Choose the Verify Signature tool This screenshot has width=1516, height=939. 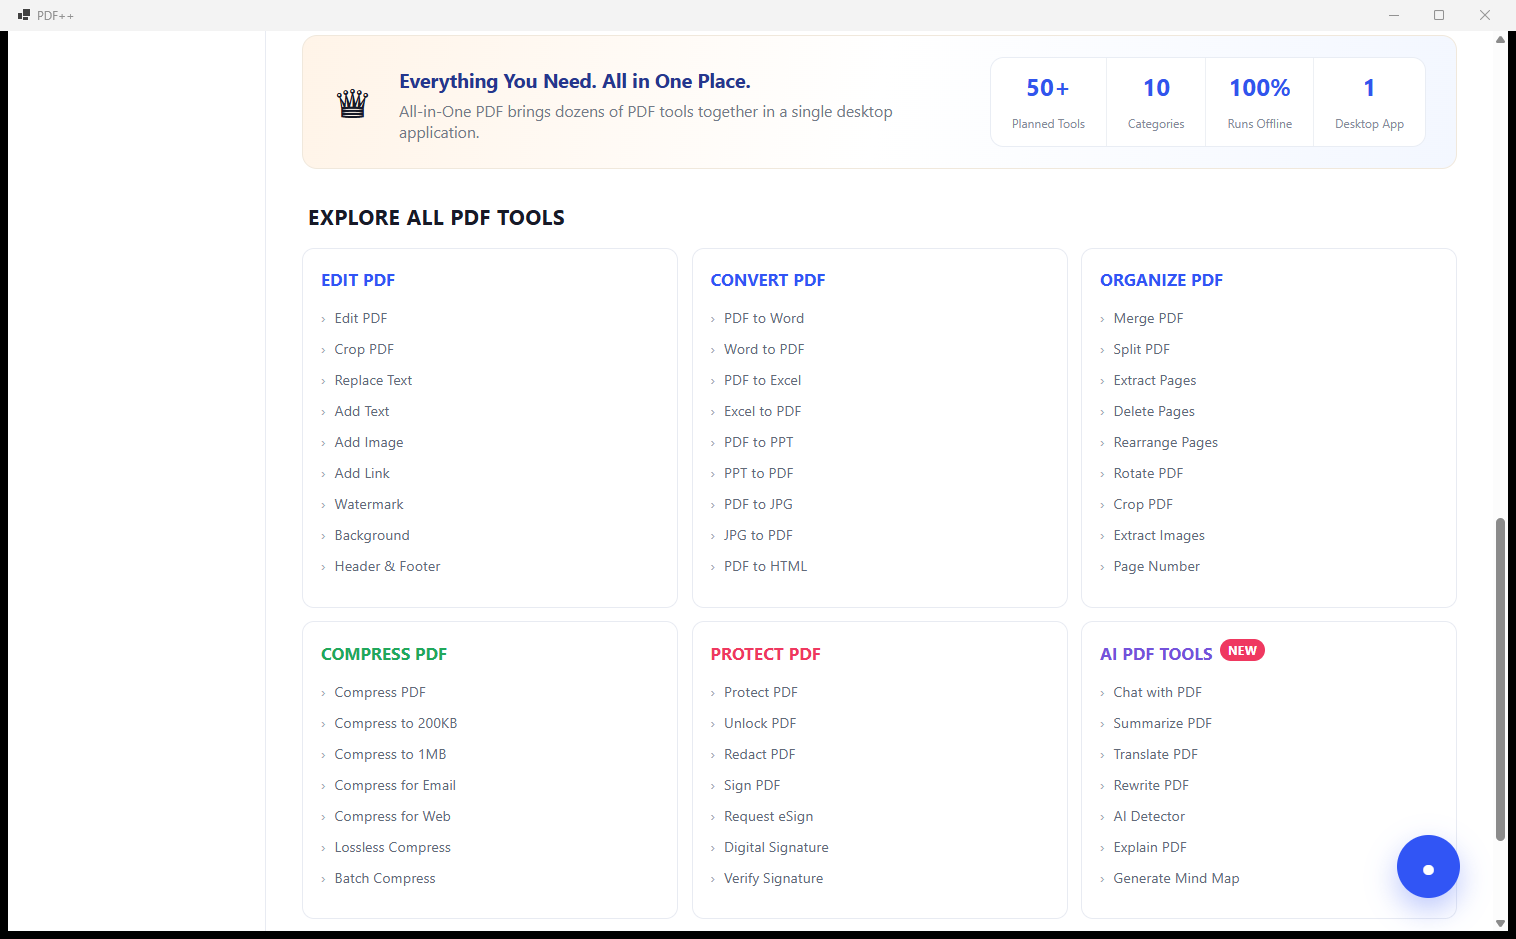773,878
